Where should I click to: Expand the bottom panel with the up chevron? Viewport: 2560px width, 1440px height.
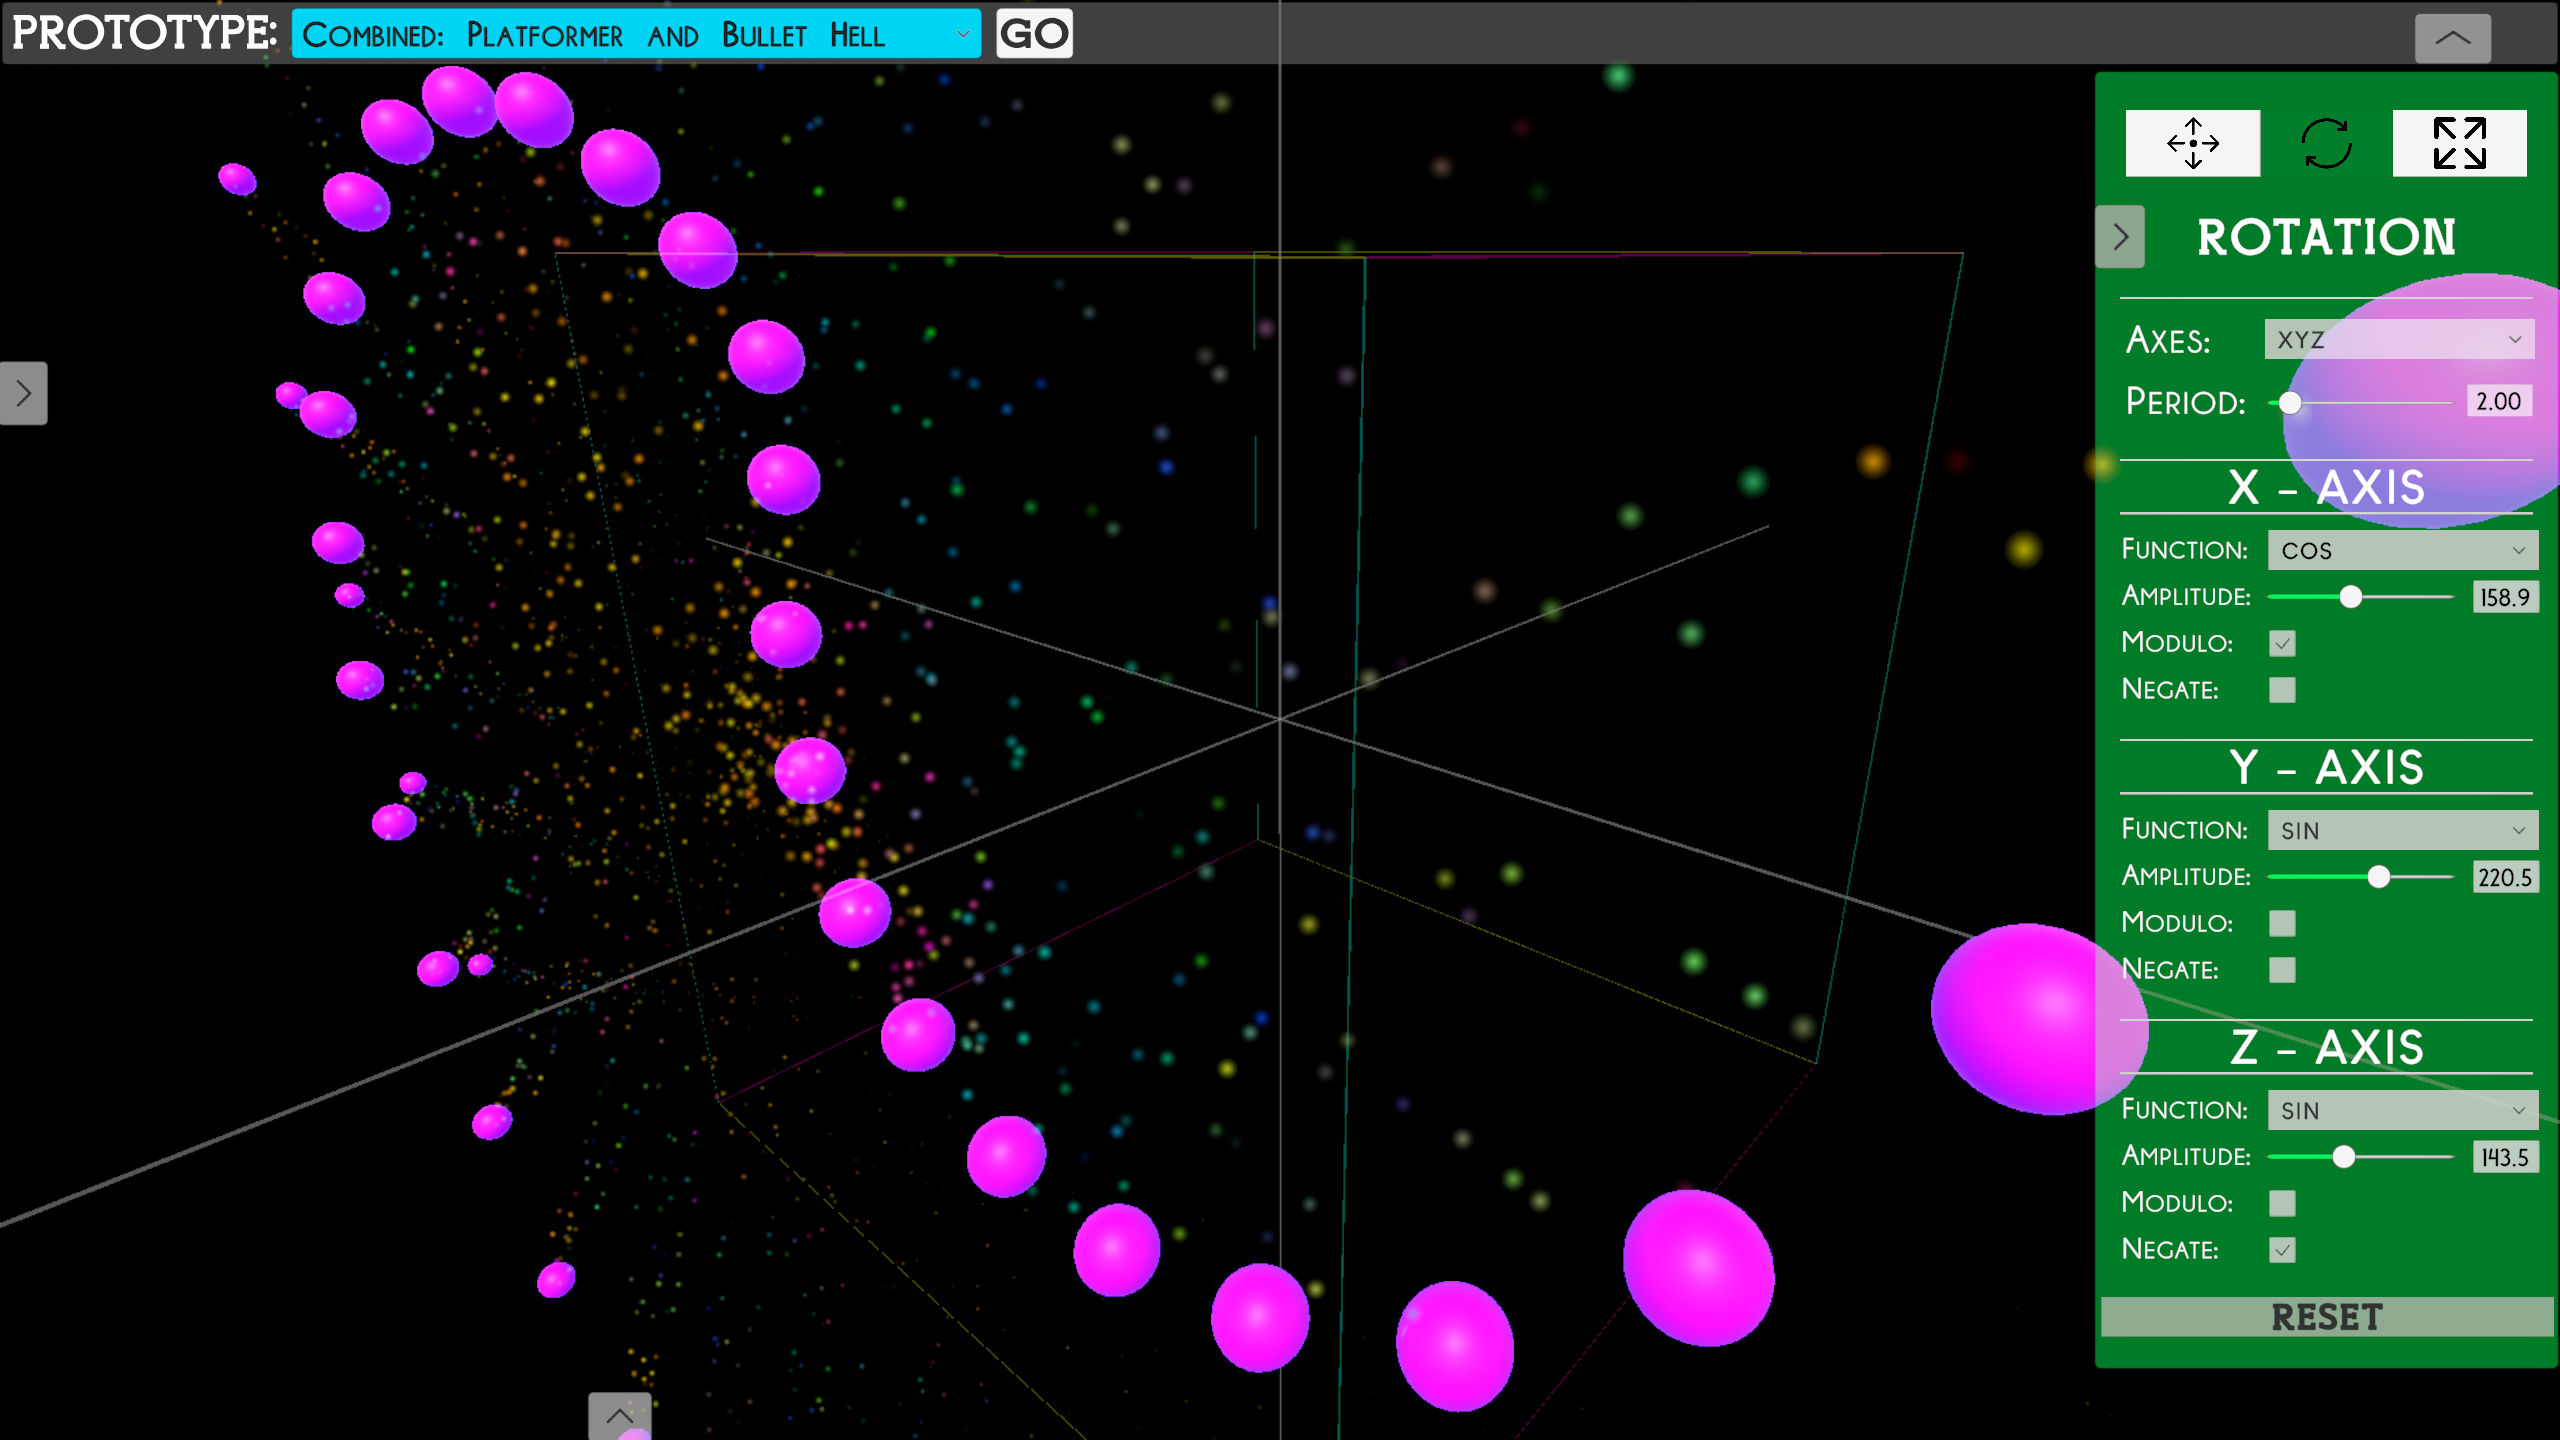pos(620,1415)
